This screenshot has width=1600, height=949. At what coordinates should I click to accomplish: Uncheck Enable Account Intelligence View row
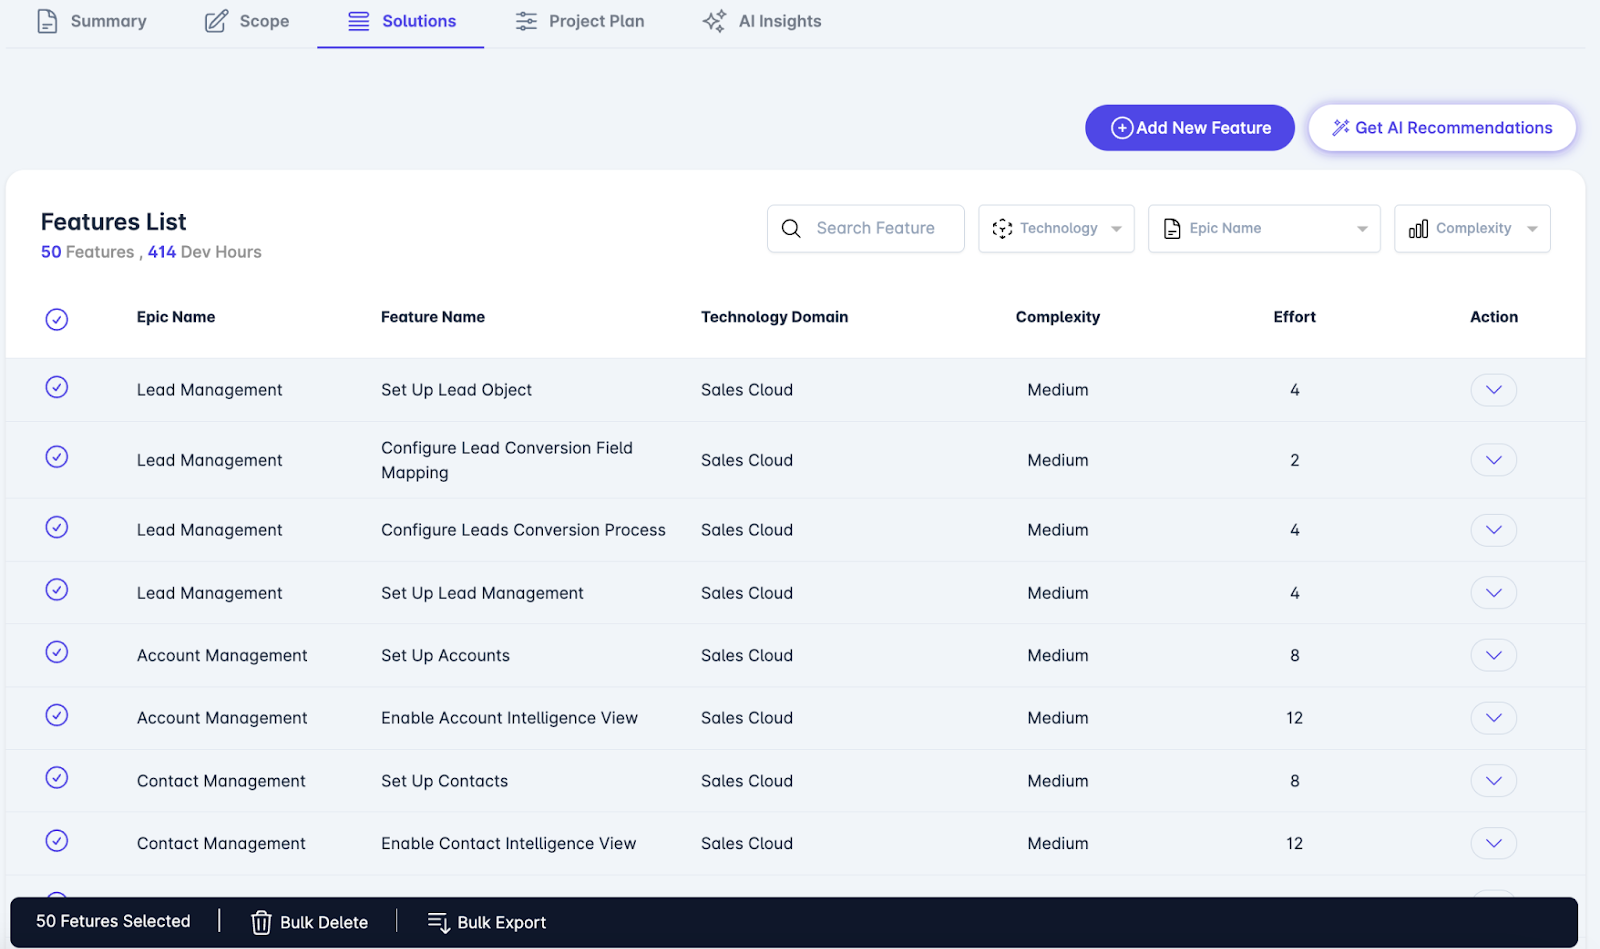(x=57, y=715)
